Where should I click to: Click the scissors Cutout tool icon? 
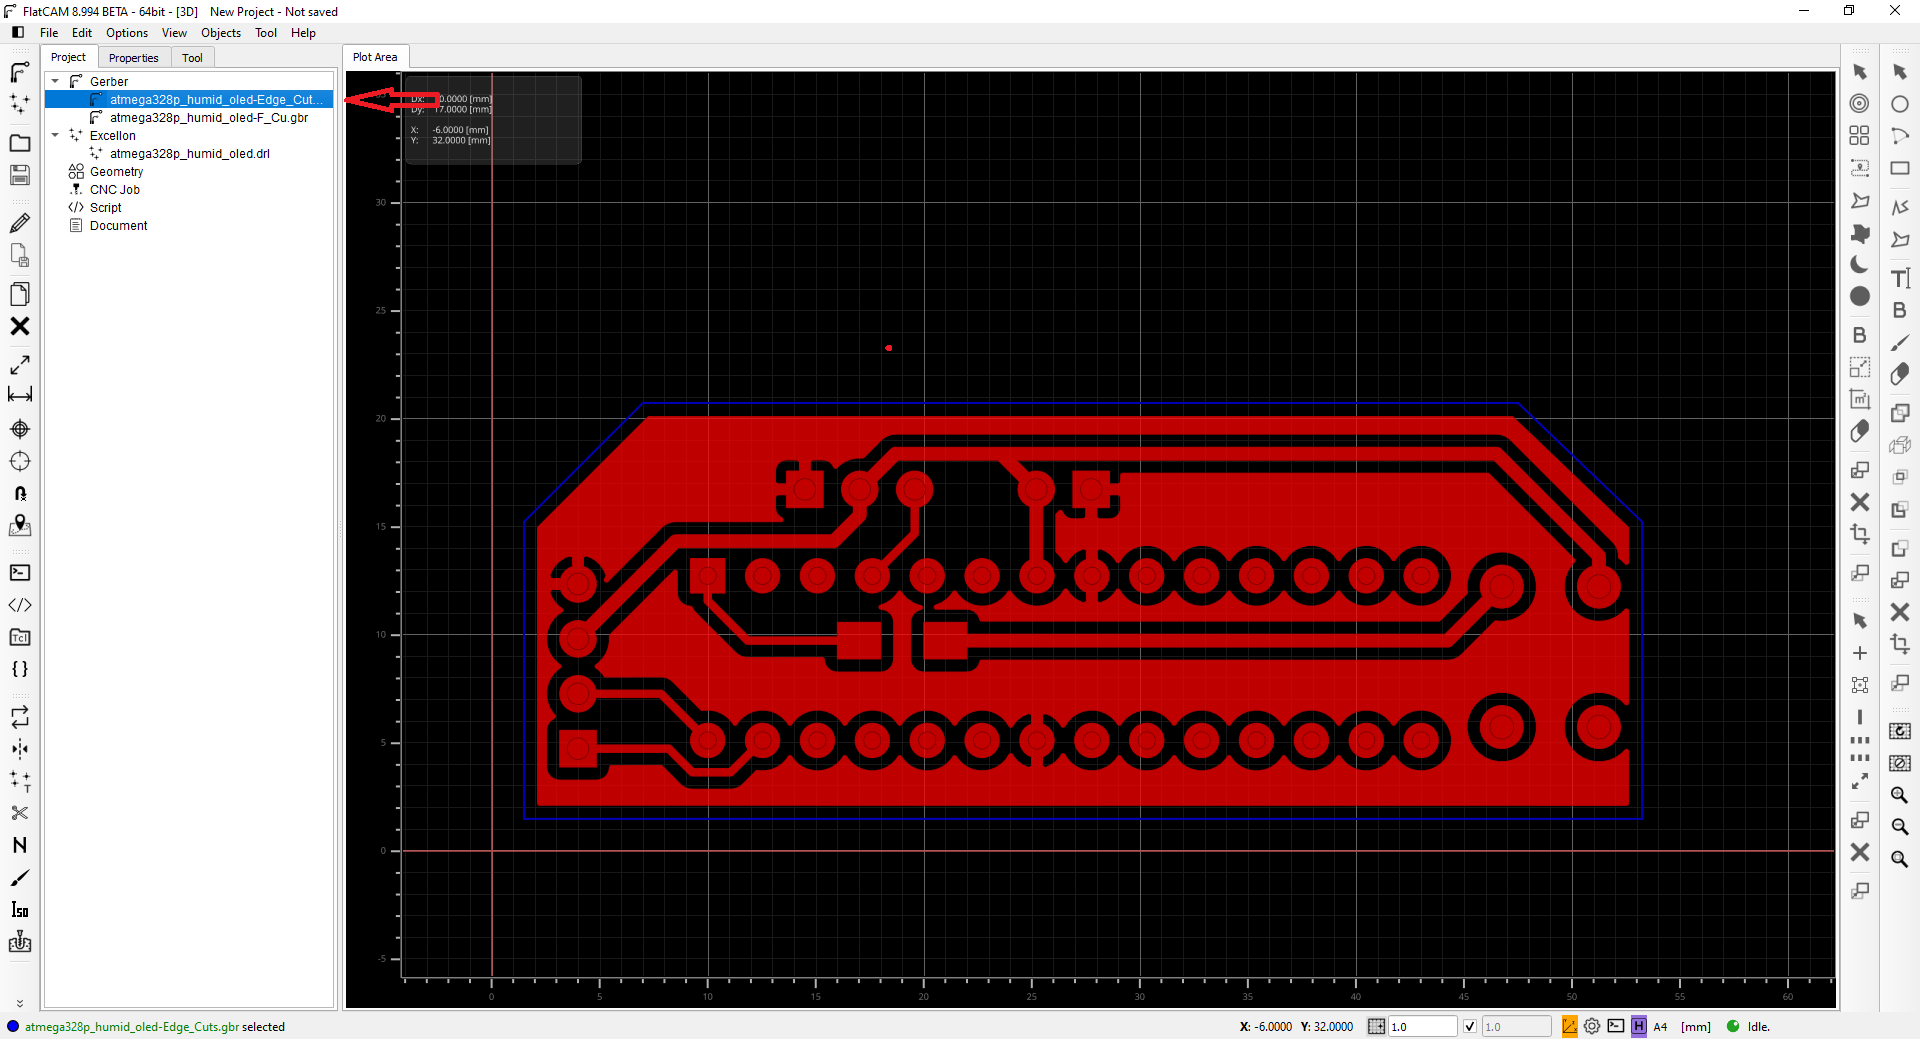[x=19, y=813]
